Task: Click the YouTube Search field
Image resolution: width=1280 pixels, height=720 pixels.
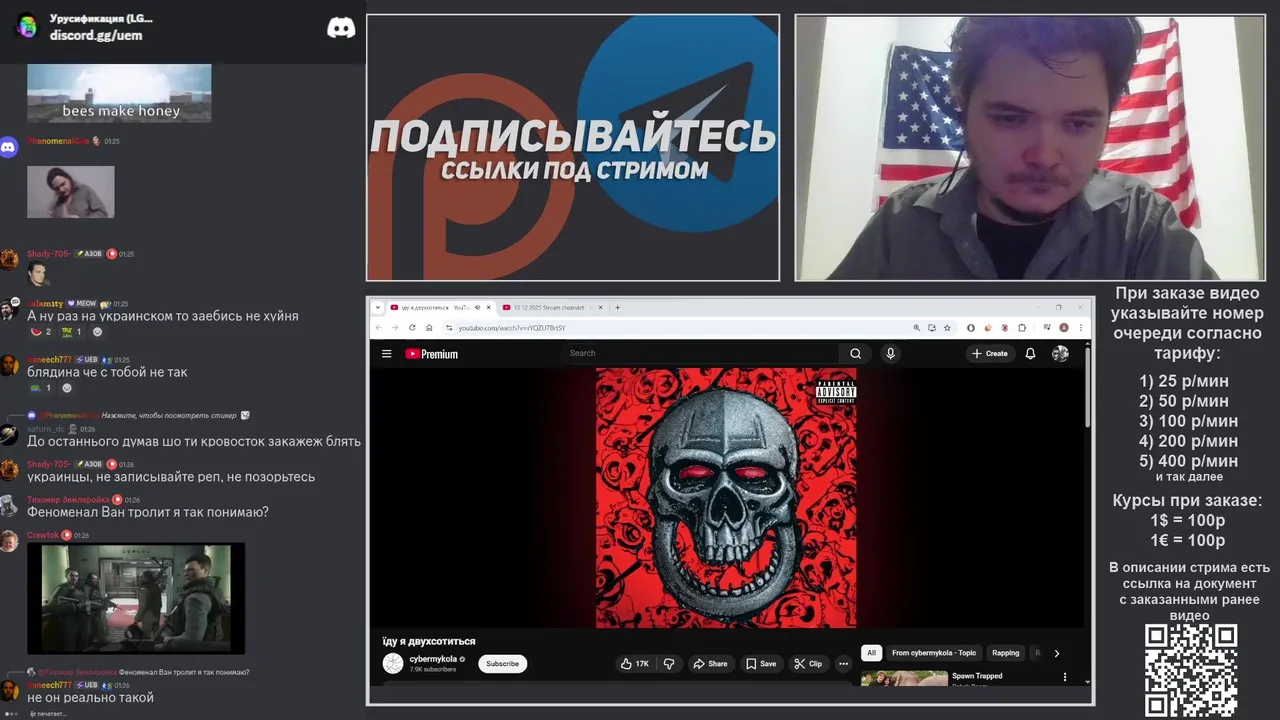Action: click(700, 353)
